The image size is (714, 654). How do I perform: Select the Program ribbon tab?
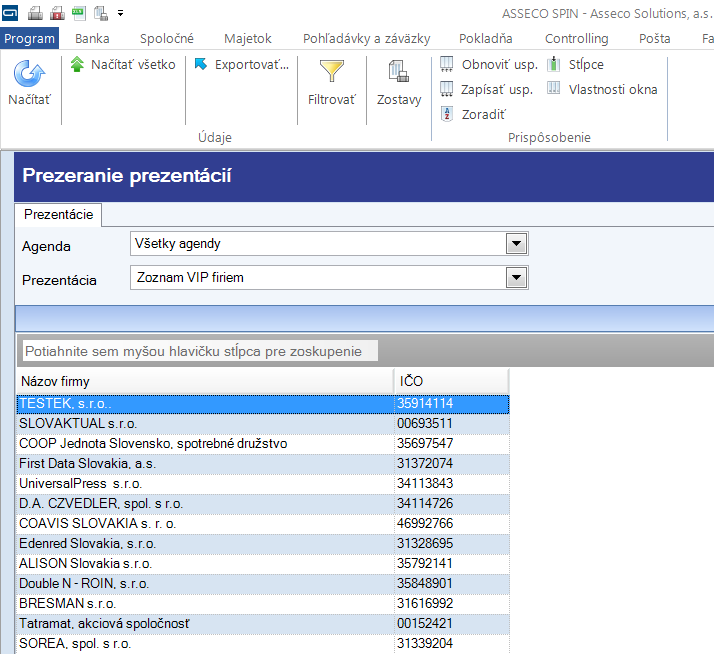[x=30, y=39]
